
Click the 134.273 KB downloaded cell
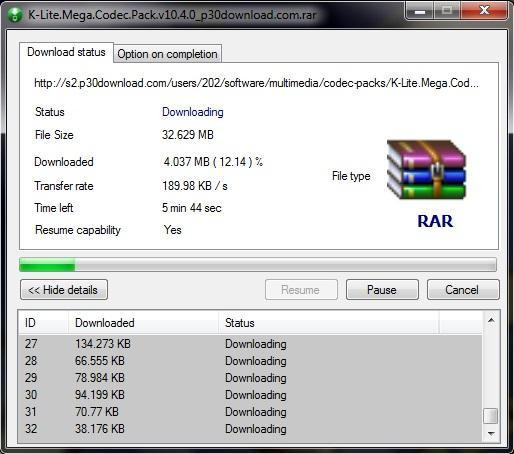[103, 344]
